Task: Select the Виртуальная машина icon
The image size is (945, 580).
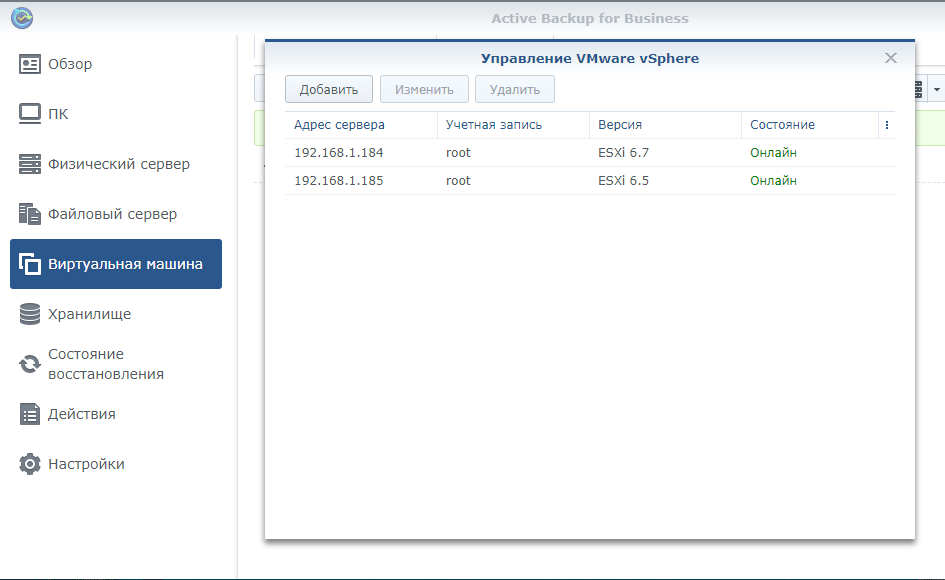Action: 30,264
